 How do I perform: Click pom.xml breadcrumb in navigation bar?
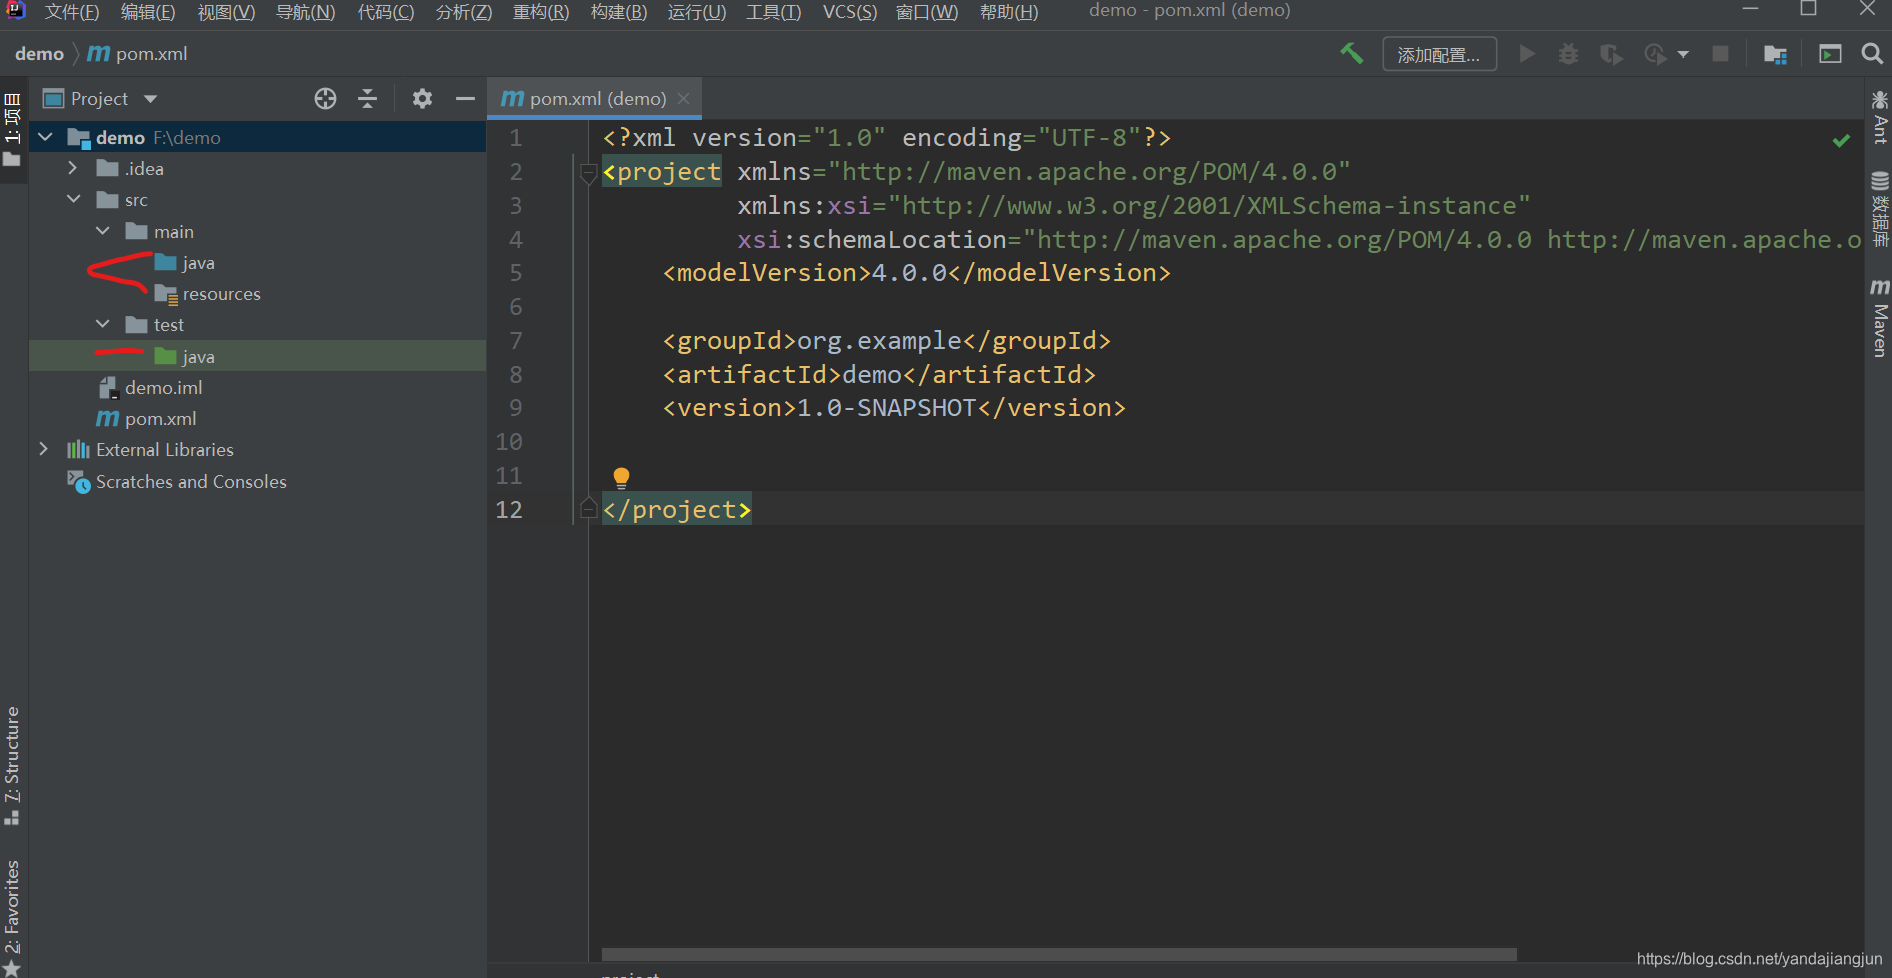pyautogui.click(x=138, y=54)
